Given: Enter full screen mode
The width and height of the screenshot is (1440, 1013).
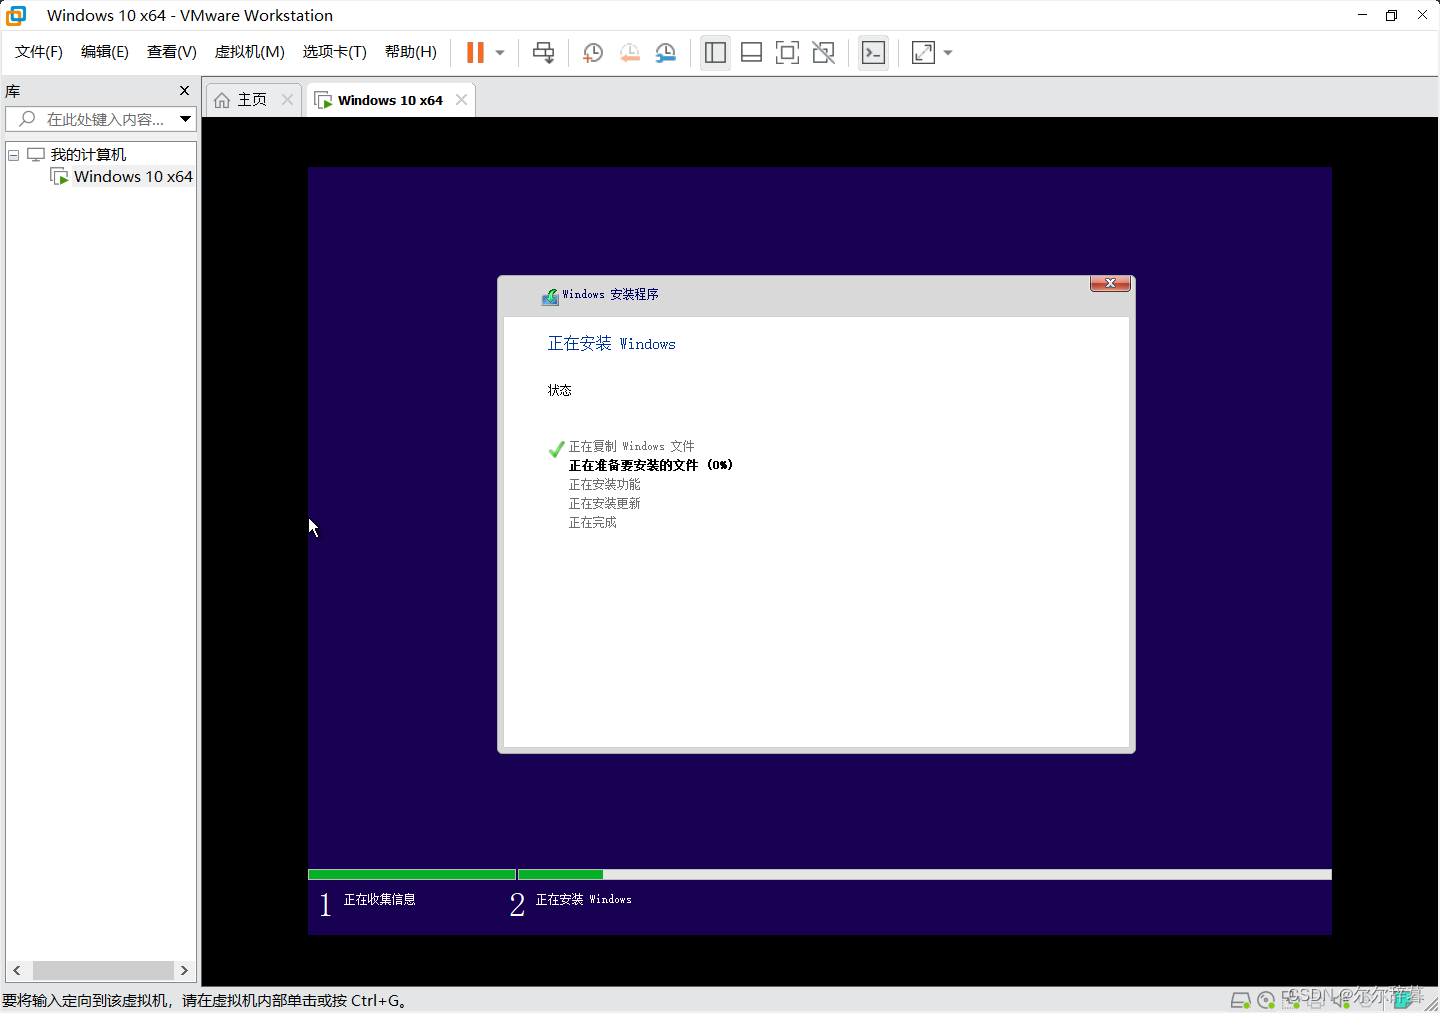Looking at the screenshot, I should 787,53.
